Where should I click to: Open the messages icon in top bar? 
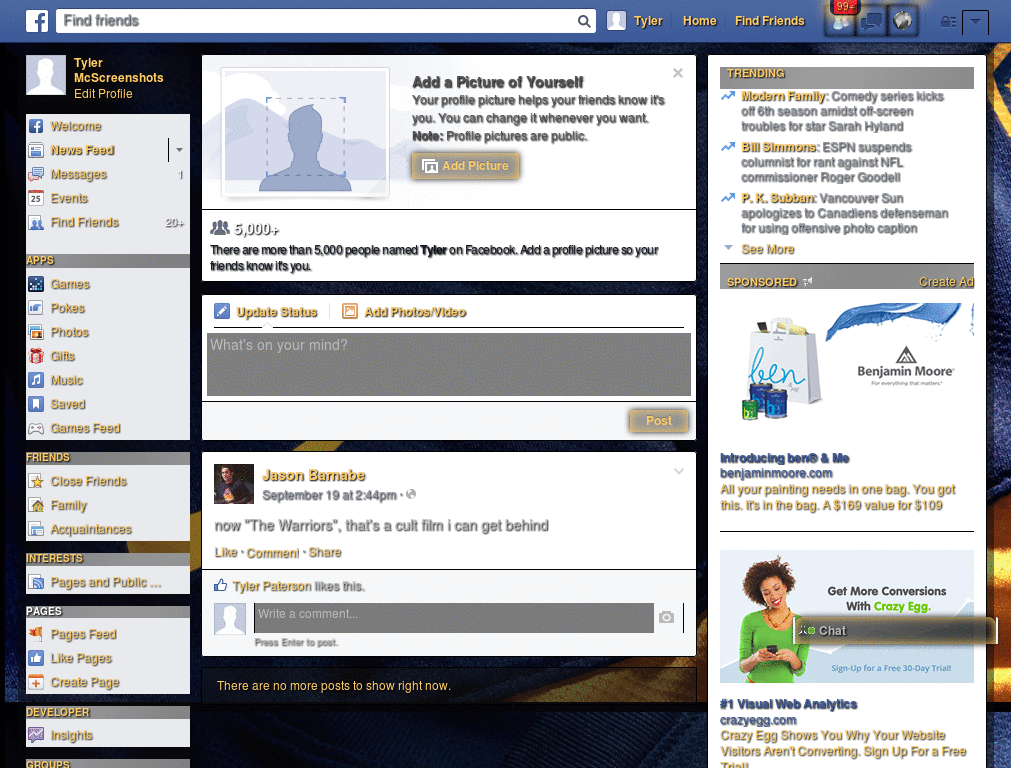(871, 22)
